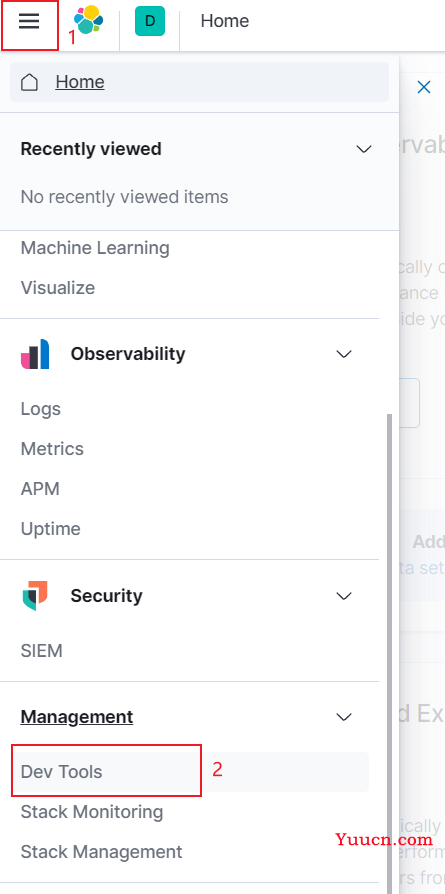Dismiss panel with the blue X icon

(424, 87)
